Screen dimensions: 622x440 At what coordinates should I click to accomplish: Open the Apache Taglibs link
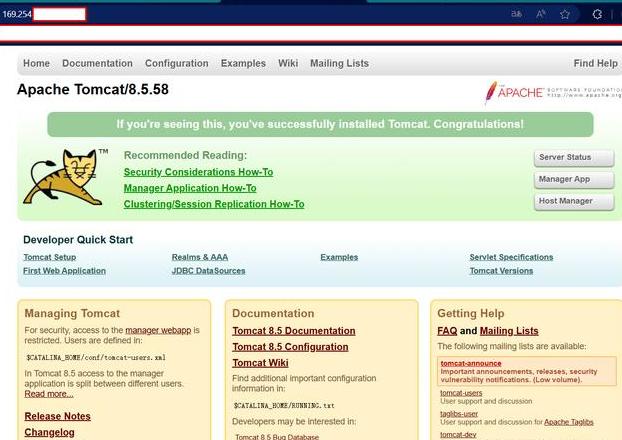pyautogui.click(x=569, y=422)
